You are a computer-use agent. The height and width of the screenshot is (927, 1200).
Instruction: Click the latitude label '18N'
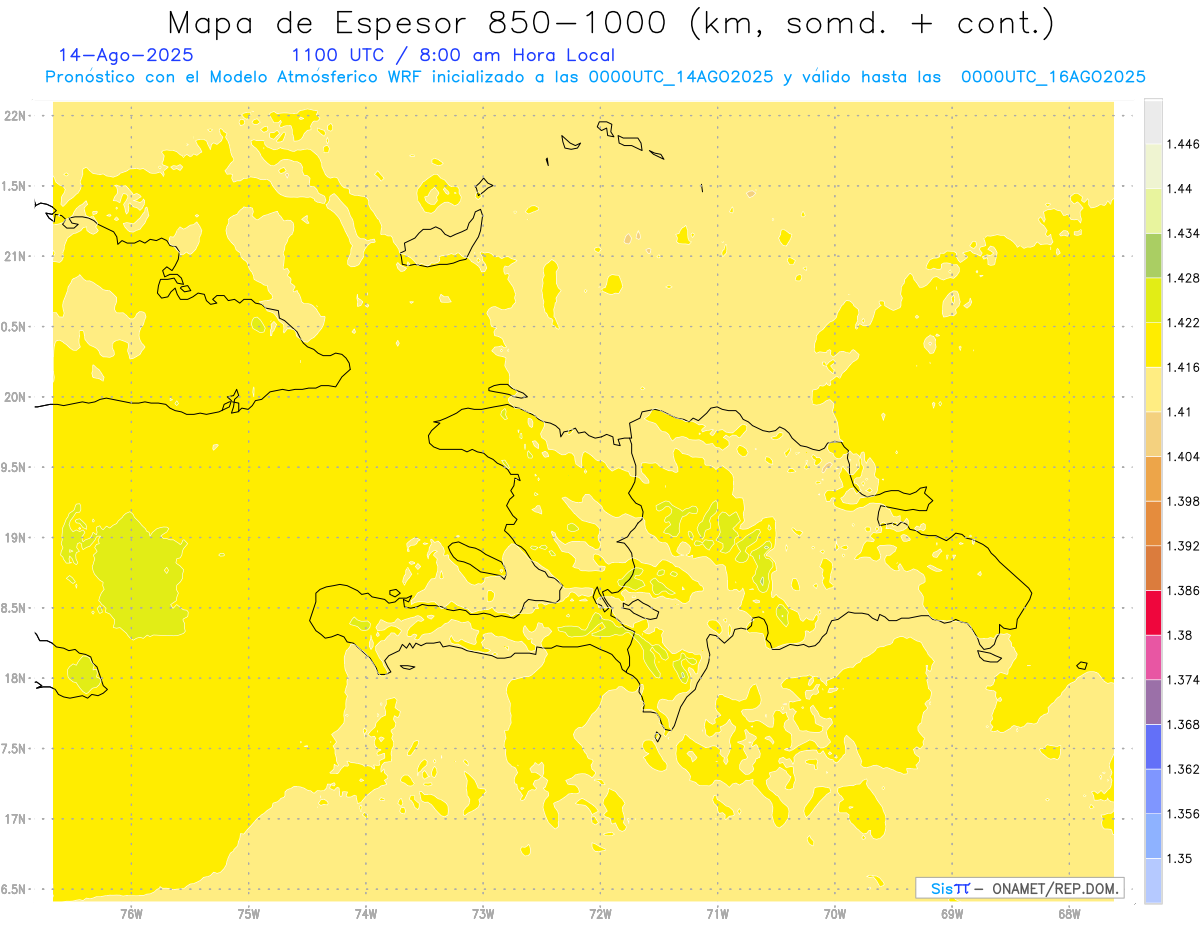15,678
